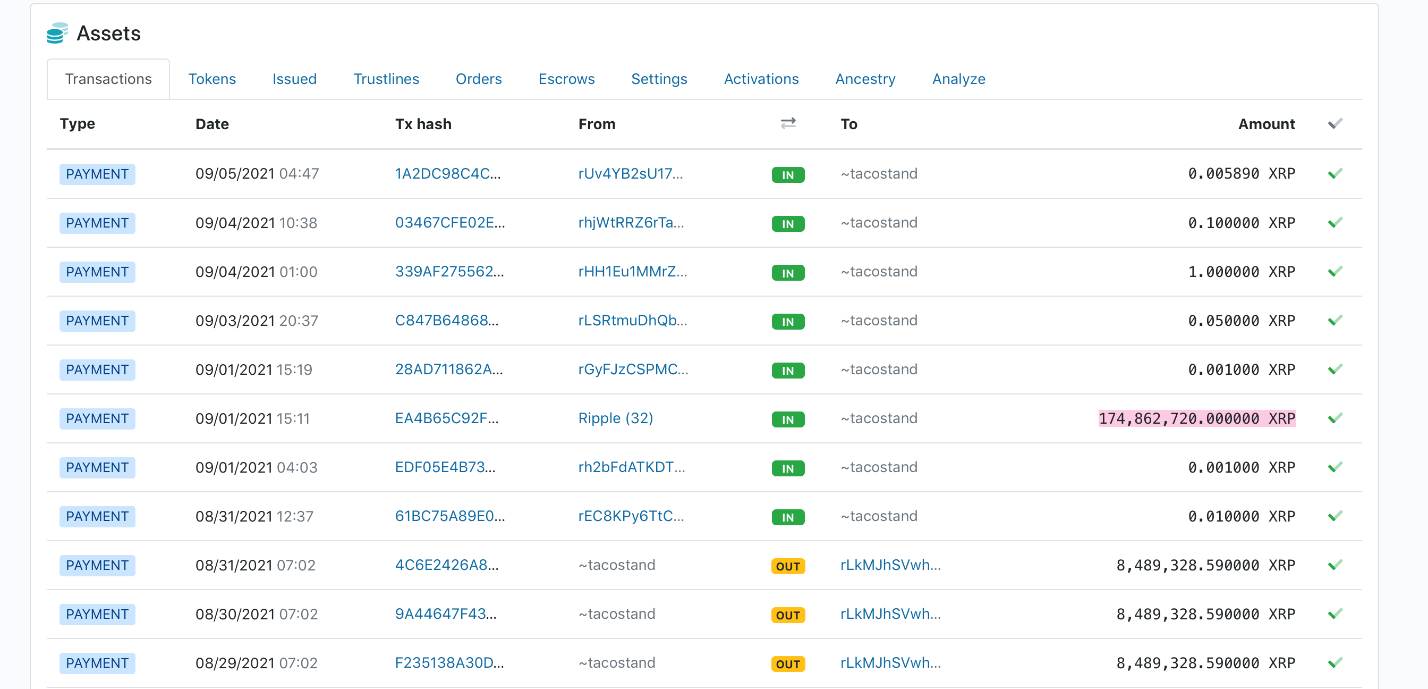Switch to the Tokens tab
Screen dimensions: 1428x689
pos(212,79)
